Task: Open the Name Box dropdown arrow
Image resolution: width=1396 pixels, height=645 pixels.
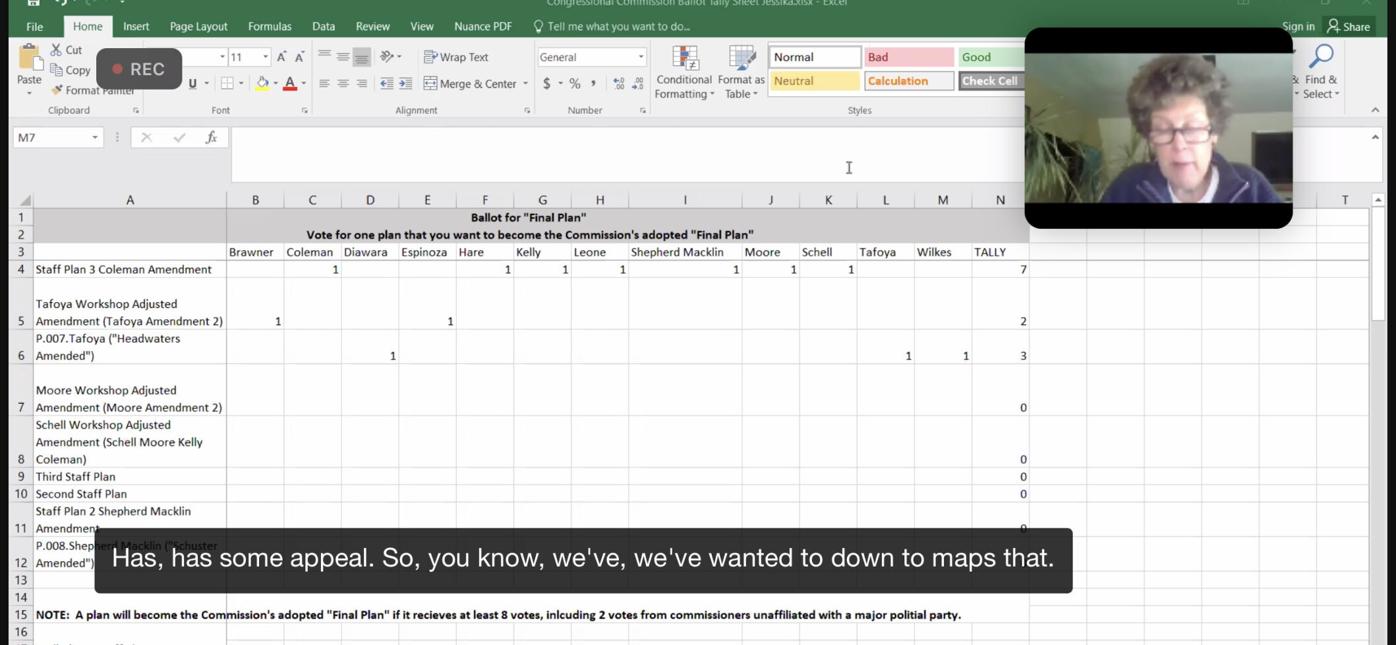Action: [95, 138]
